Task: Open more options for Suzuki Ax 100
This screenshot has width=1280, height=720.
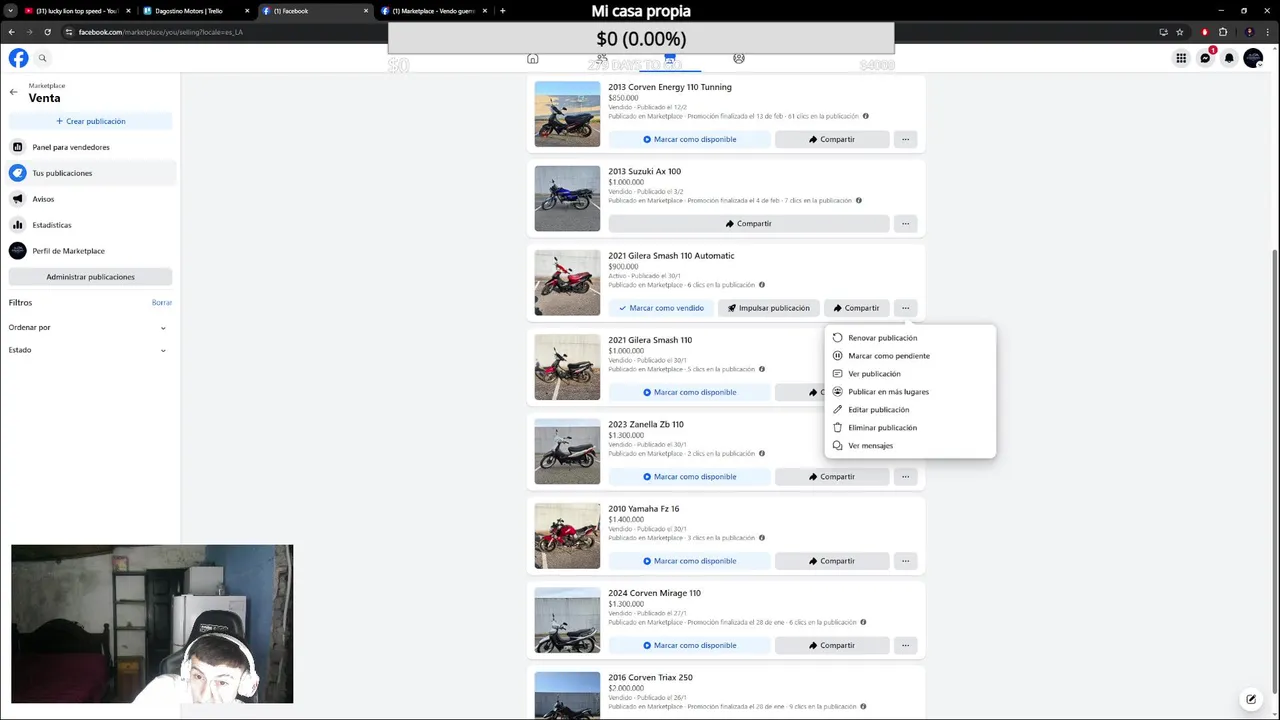Action: click(905, 223)
